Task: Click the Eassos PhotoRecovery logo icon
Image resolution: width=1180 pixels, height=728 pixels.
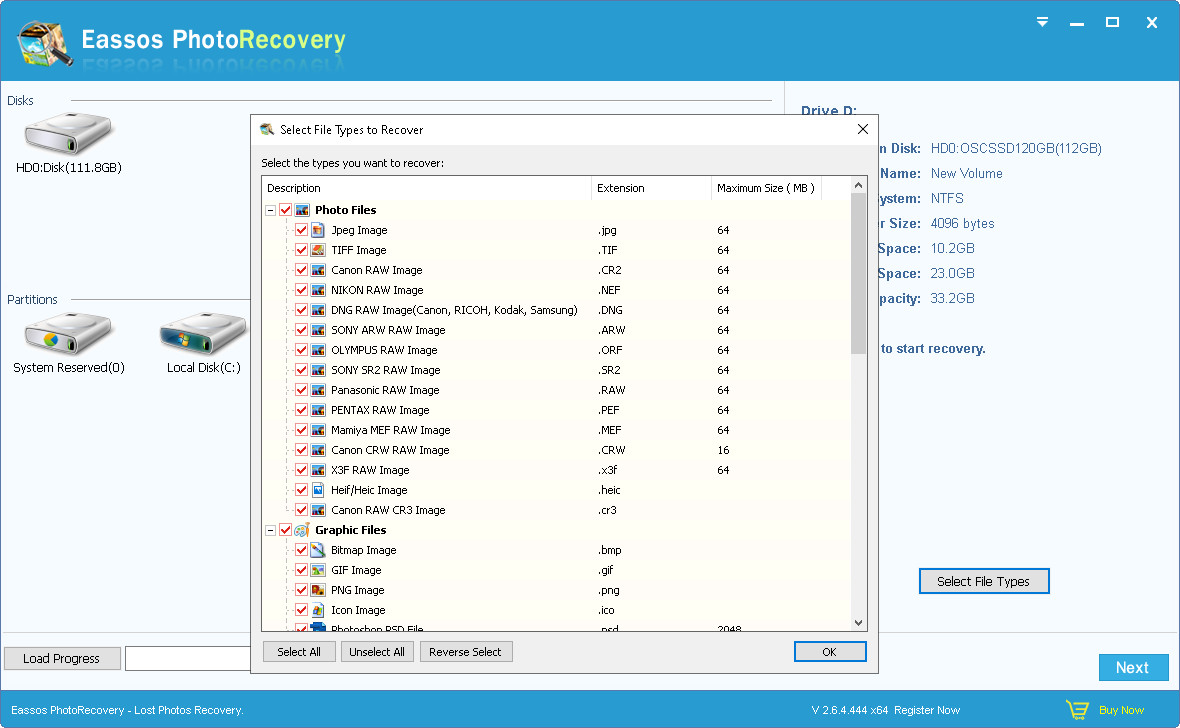Action: pos(44,43)
